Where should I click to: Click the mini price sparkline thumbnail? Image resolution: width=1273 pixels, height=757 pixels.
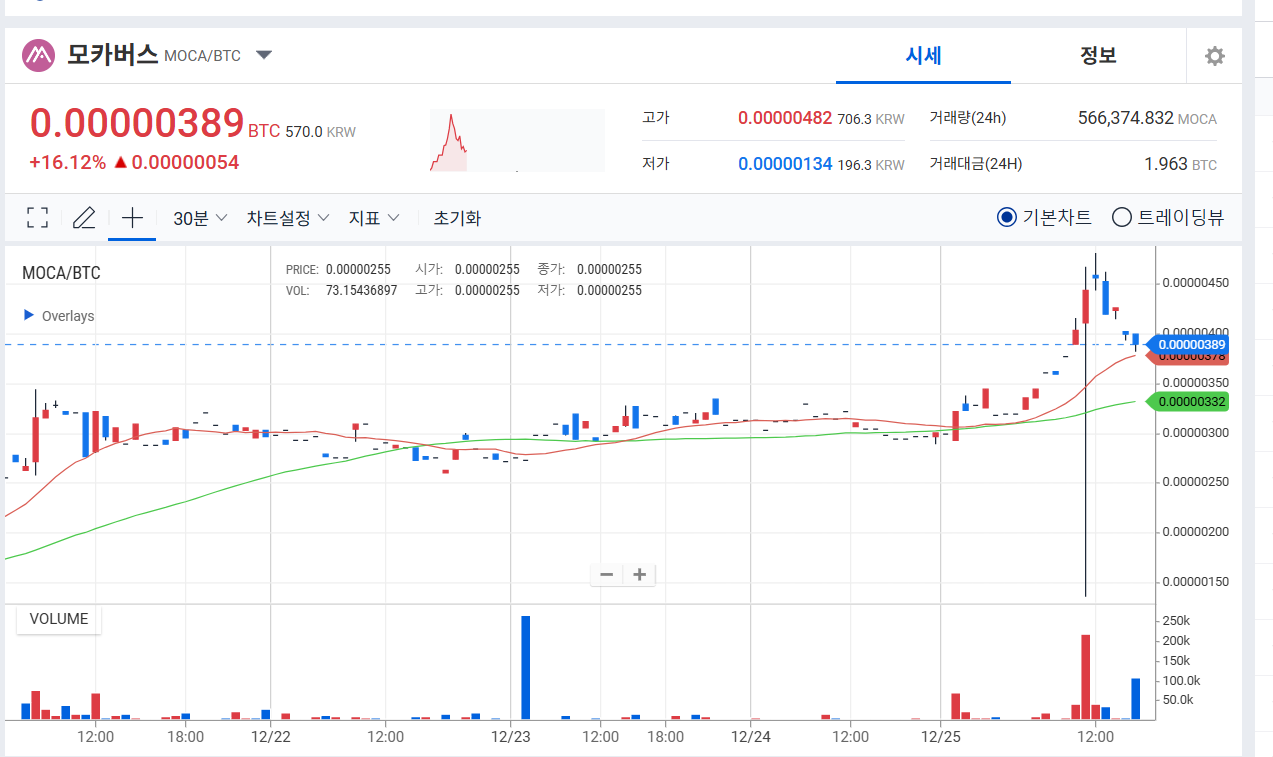pos(517,141)
